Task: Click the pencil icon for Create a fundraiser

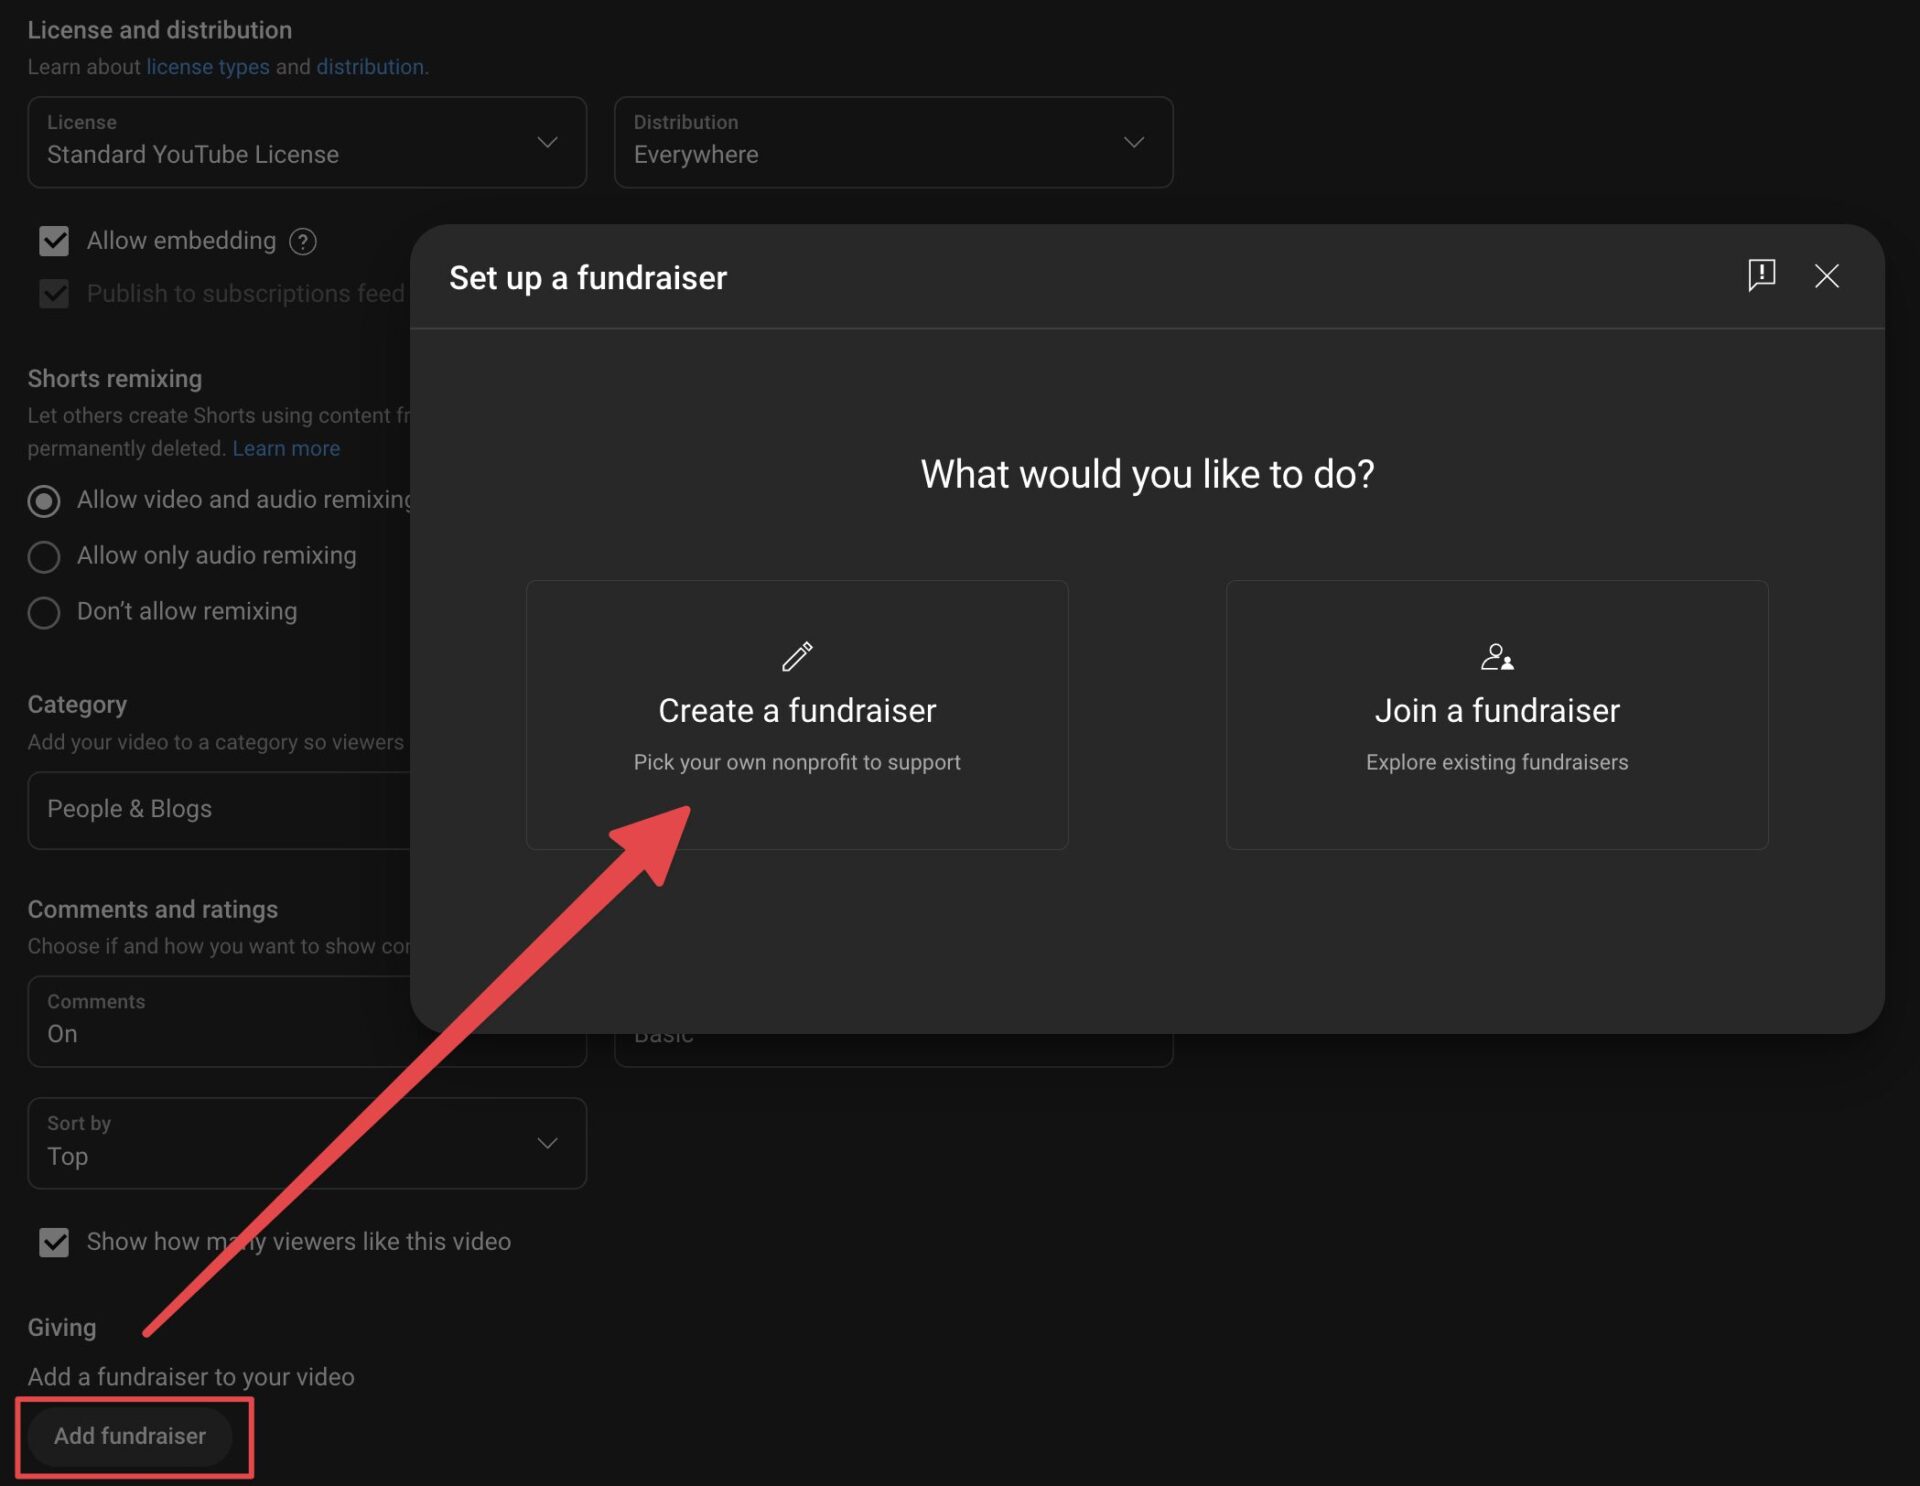Action: [797, 657]
